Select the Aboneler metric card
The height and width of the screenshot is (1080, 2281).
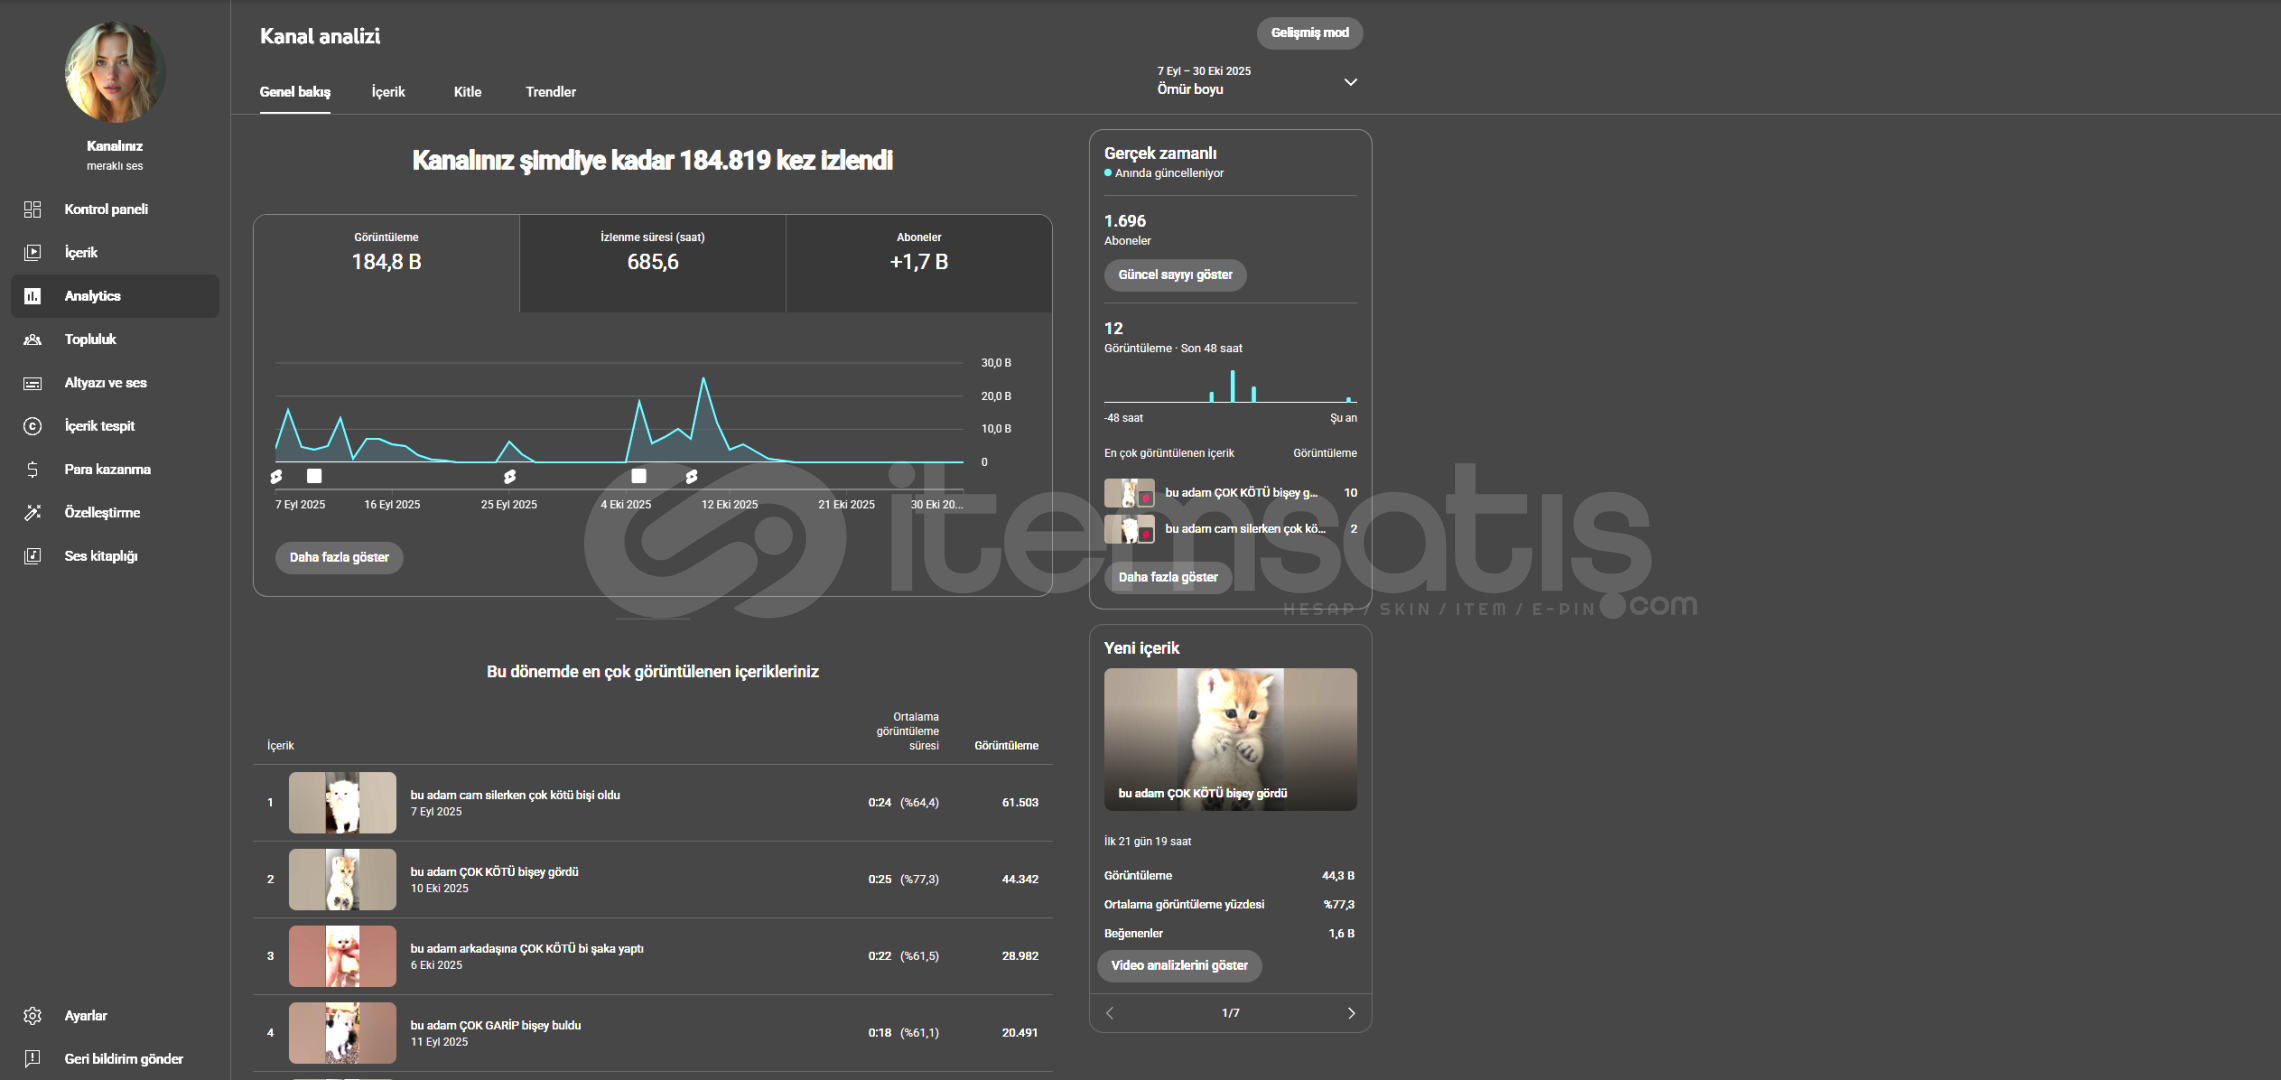click(x=918, y=262)
